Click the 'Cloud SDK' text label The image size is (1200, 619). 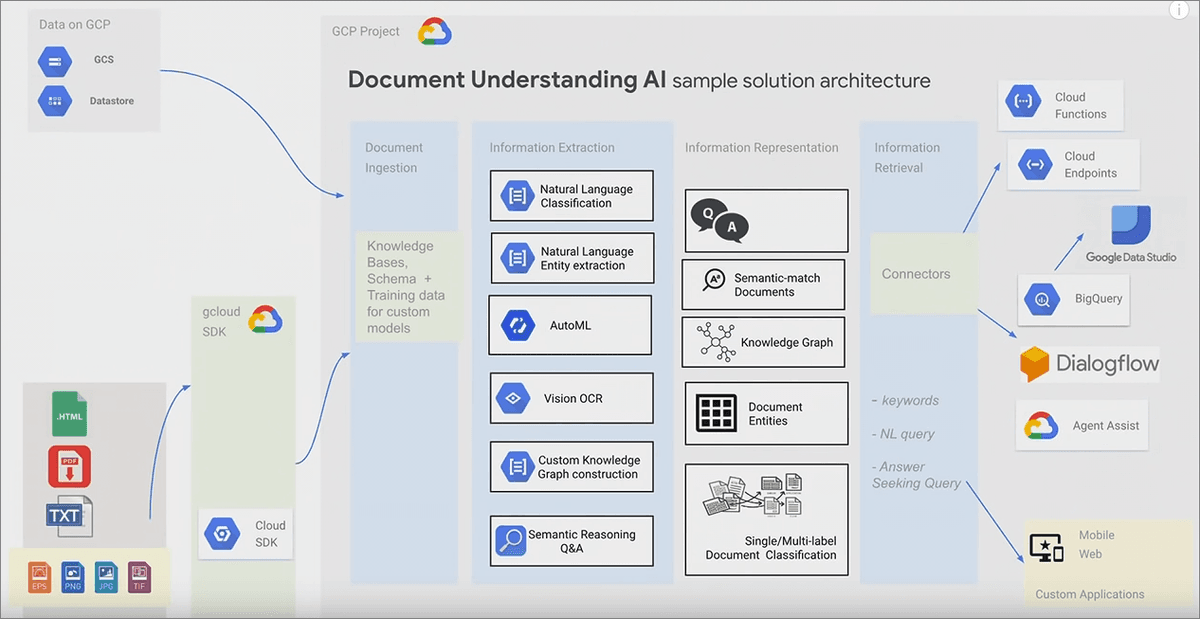click(x=270, y=534)
